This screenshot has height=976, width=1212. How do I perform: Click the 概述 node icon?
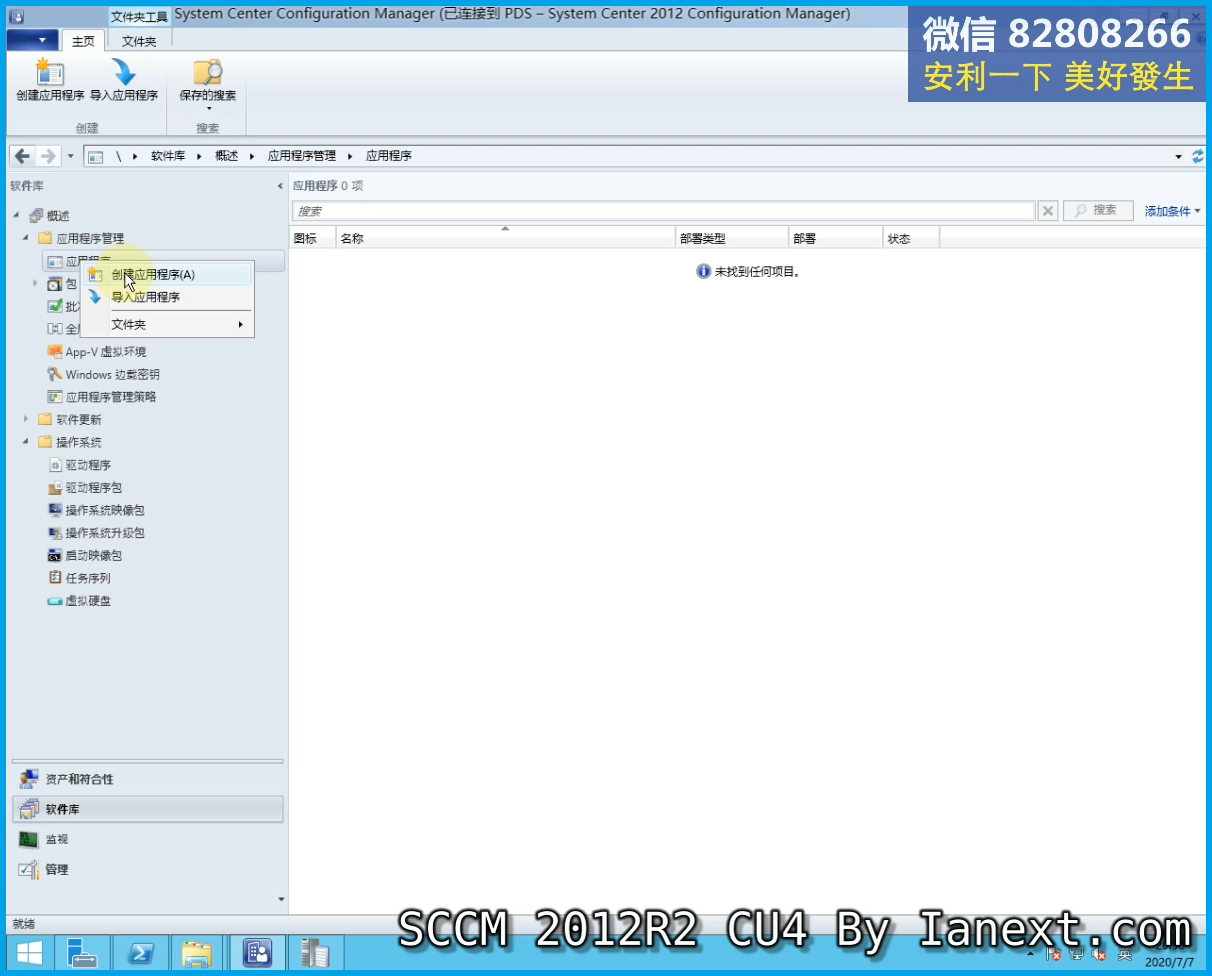pos(36,216)
